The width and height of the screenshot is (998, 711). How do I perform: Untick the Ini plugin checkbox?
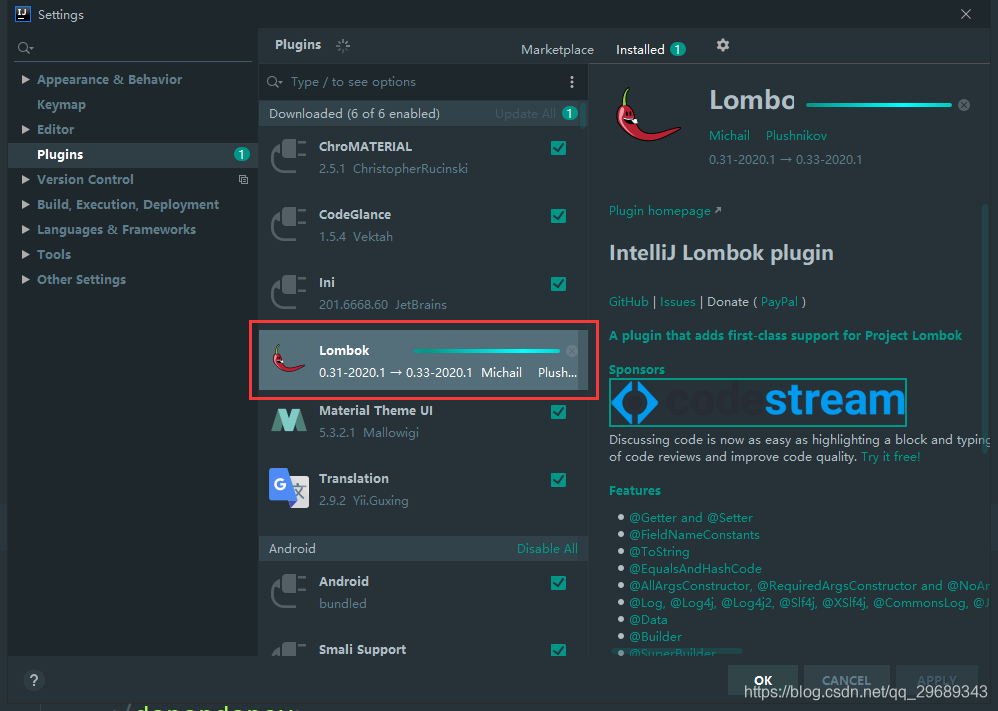pos(558,284)
